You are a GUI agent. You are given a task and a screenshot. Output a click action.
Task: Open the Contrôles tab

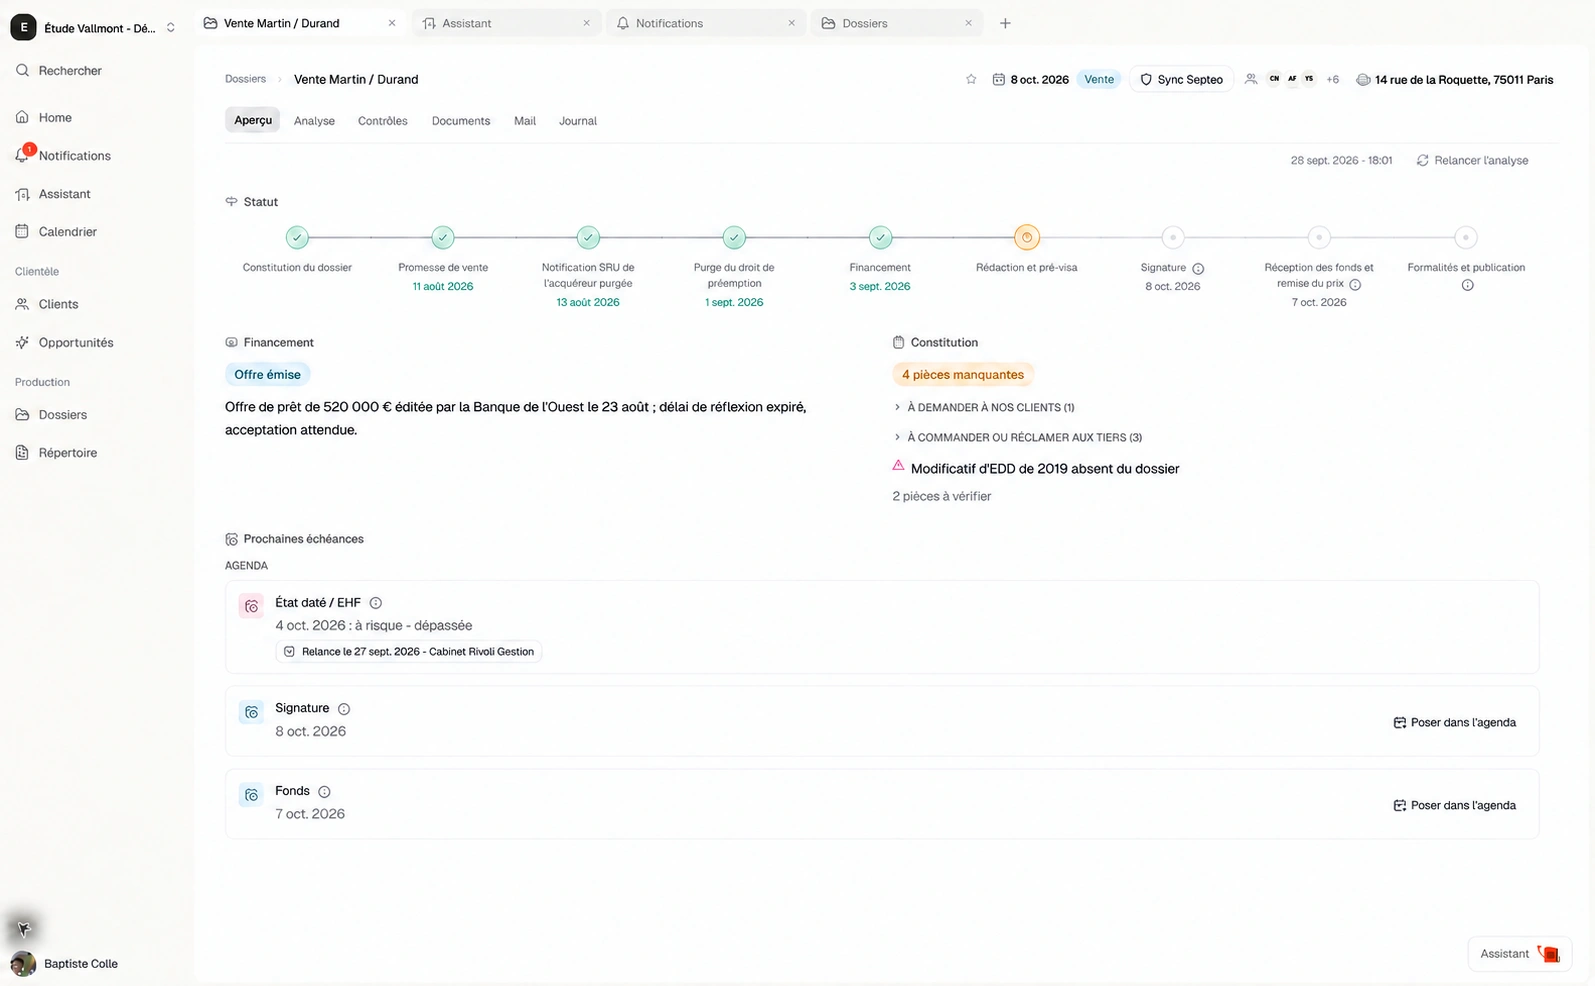[x=383, y=121]
